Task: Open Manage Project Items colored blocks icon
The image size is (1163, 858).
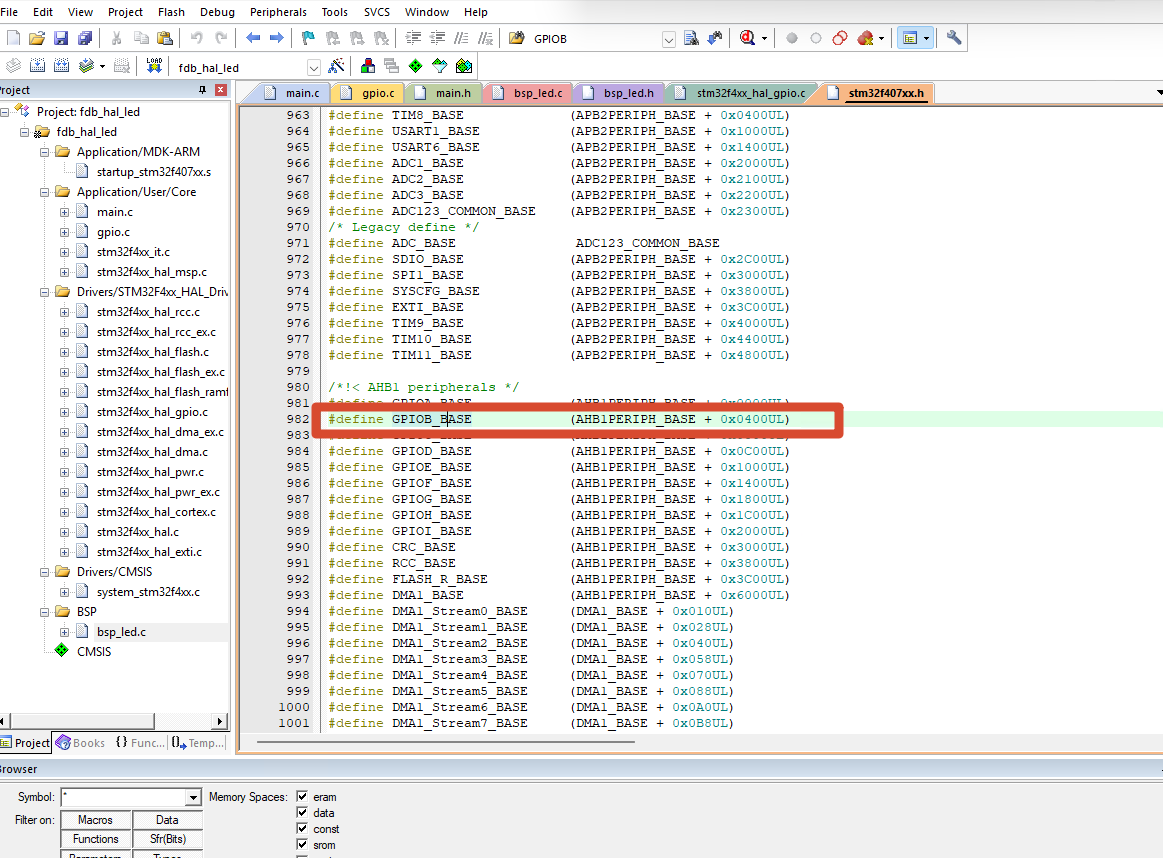Action: tap(367, 66)
